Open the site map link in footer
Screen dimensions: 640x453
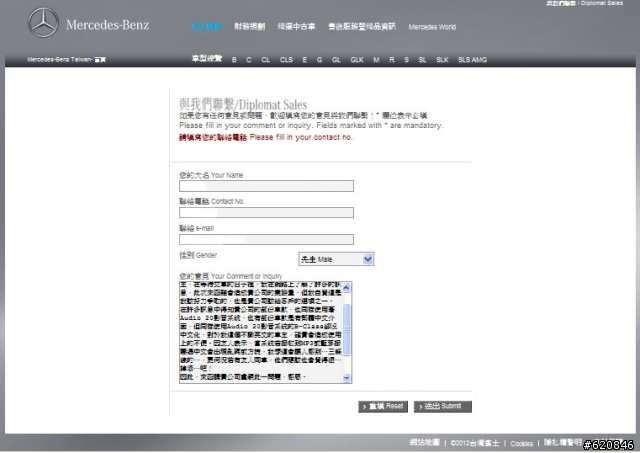click(424, 442)
